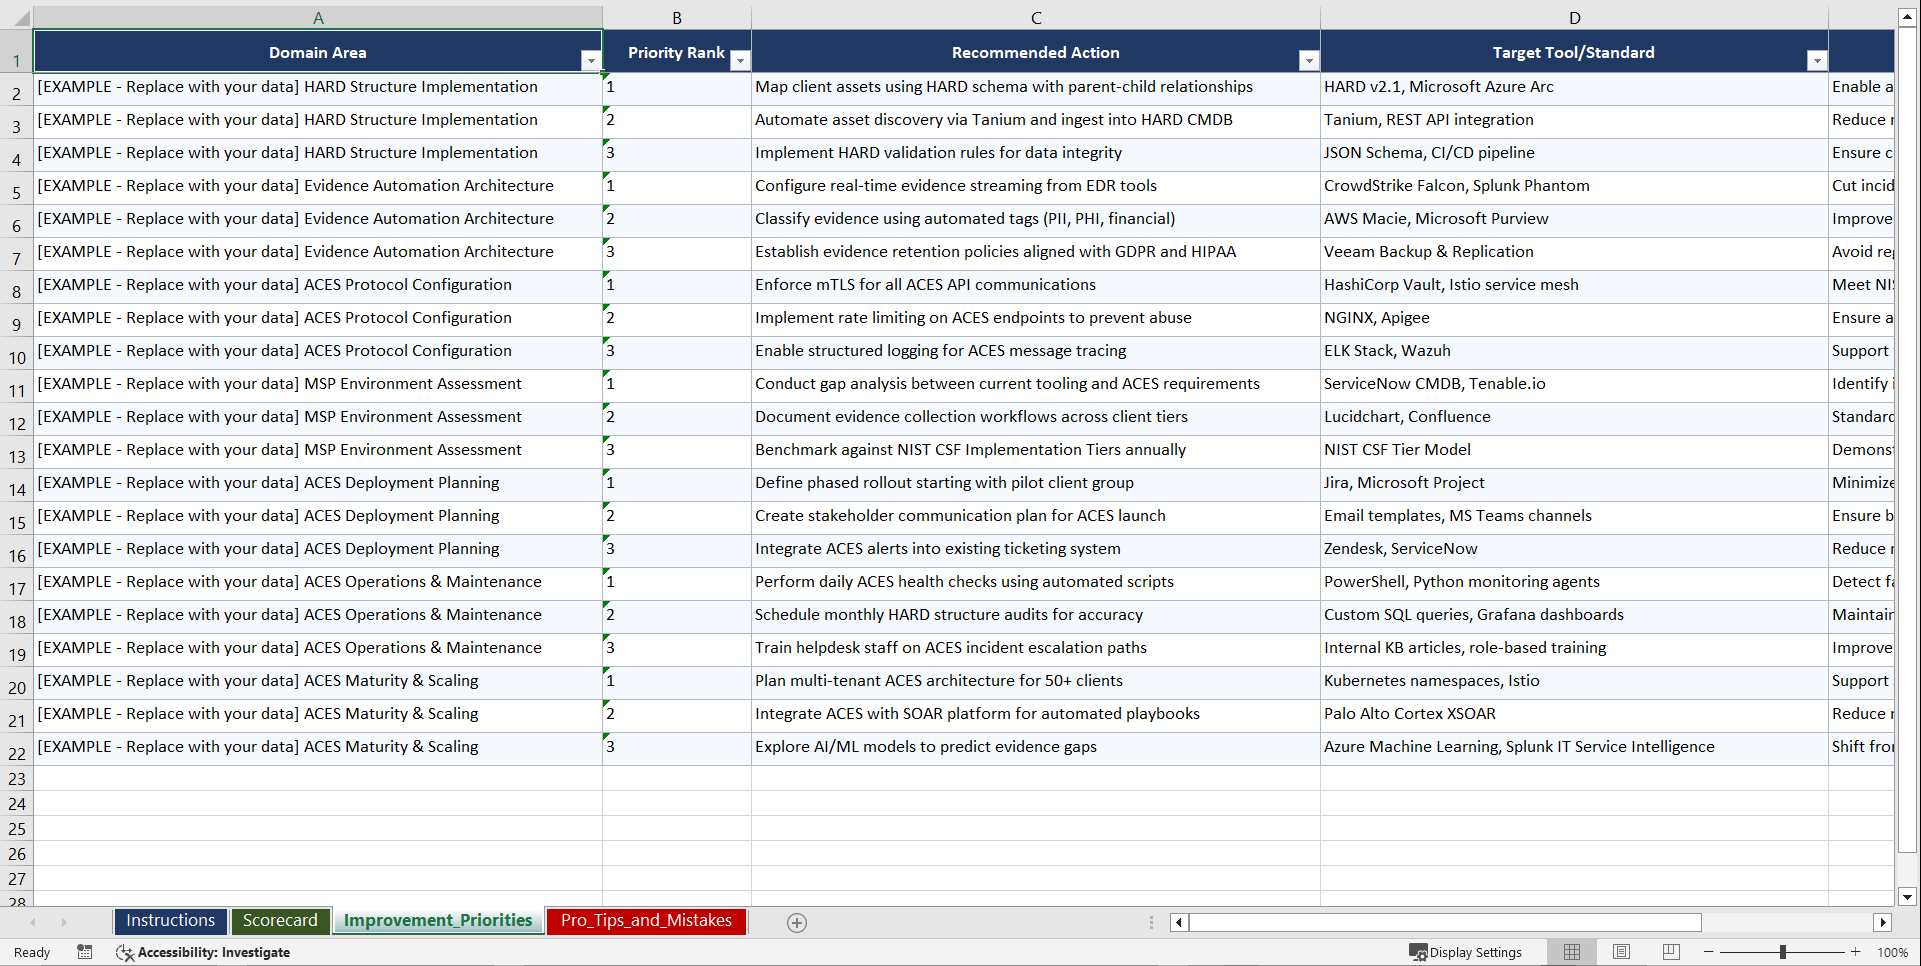Select the Instructions sheet tab
This screenshot has height=966, width=1921.
[x=170, y=921]
